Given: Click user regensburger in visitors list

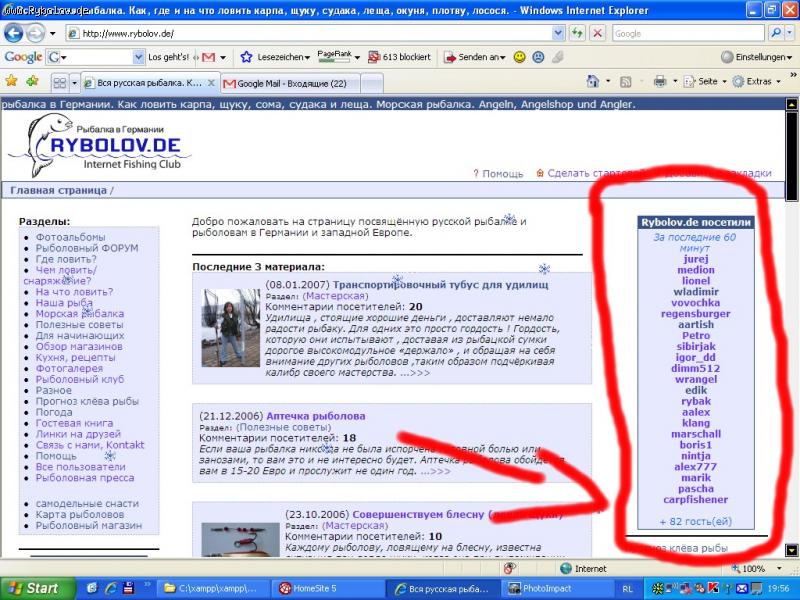Looking at the screenshot, I should 695,313.
